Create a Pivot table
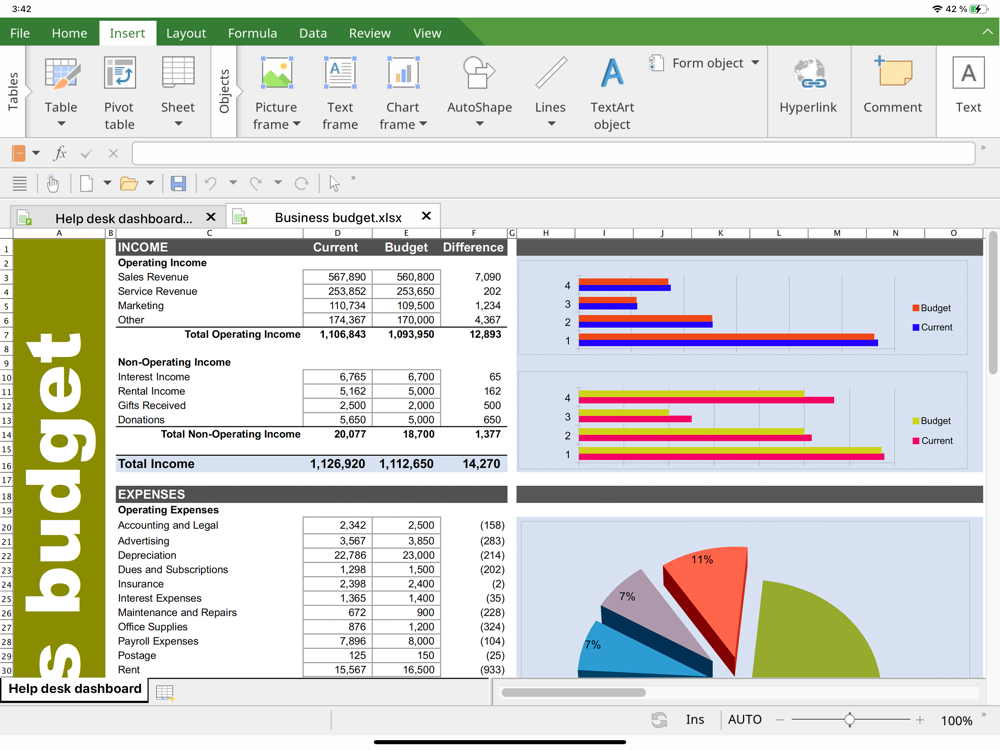This screenshot has height=750, width=1000. tap(119, 93)
